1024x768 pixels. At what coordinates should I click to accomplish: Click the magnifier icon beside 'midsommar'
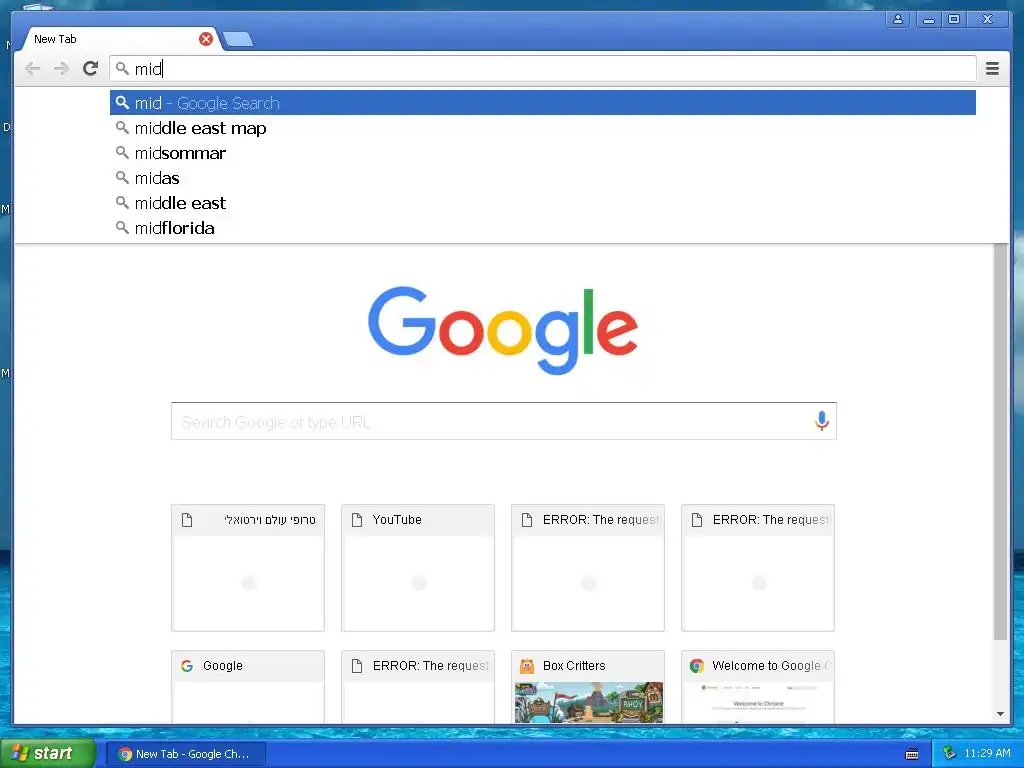tap(122, 152)
